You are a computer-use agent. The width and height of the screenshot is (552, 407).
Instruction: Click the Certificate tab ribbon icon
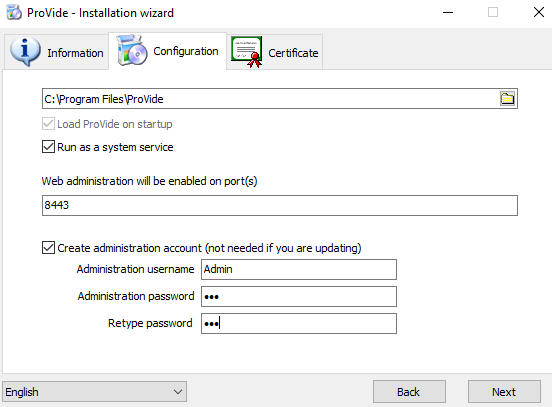tap(247, 52)
